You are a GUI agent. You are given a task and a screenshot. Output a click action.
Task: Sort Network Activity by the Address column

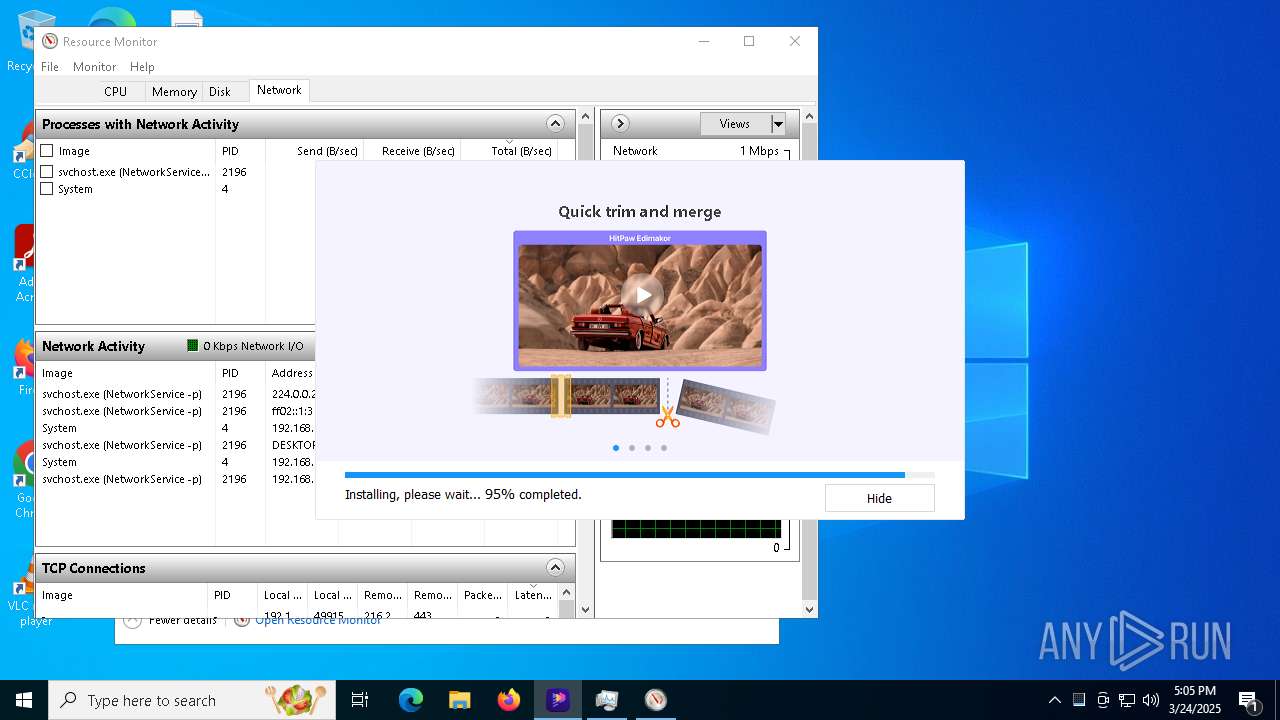(292, 373)
